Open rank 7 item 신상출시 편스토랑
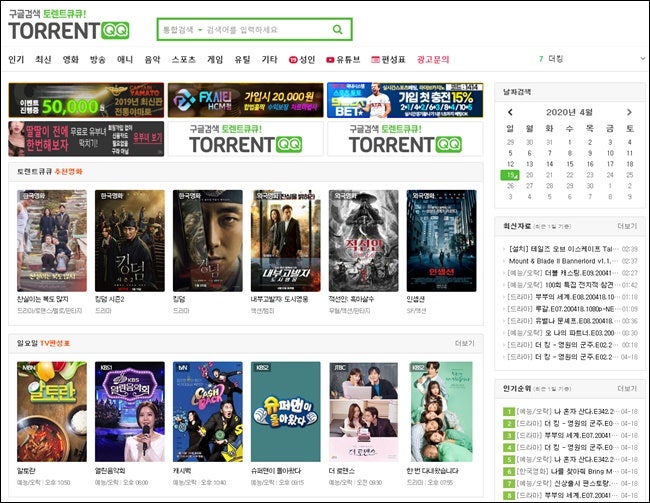Viewport: 650px width, 503px height. [566, 484]
